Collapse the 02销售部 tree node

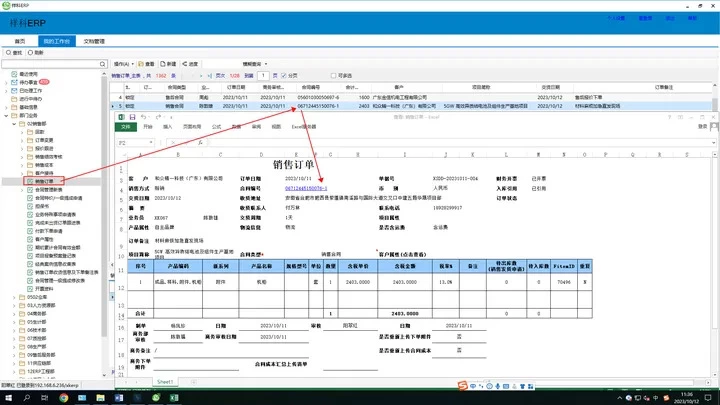point(15,124)
